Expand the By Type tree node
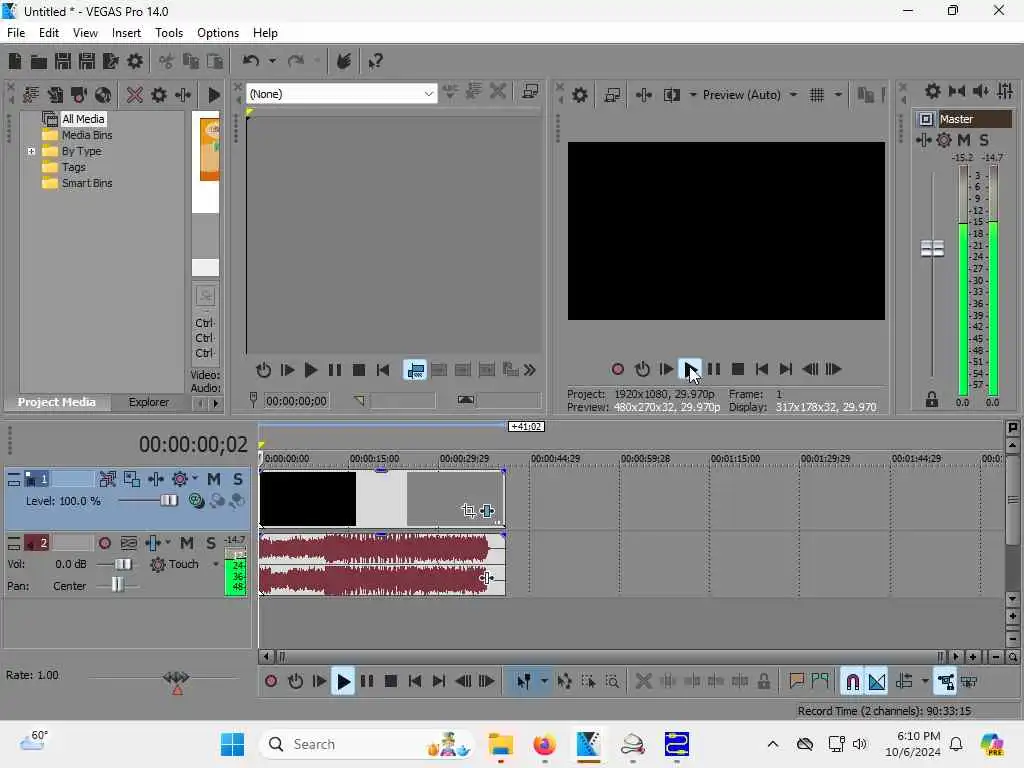Image resolution: width=1024 pixels, height=768 pixels. [31, 152]
